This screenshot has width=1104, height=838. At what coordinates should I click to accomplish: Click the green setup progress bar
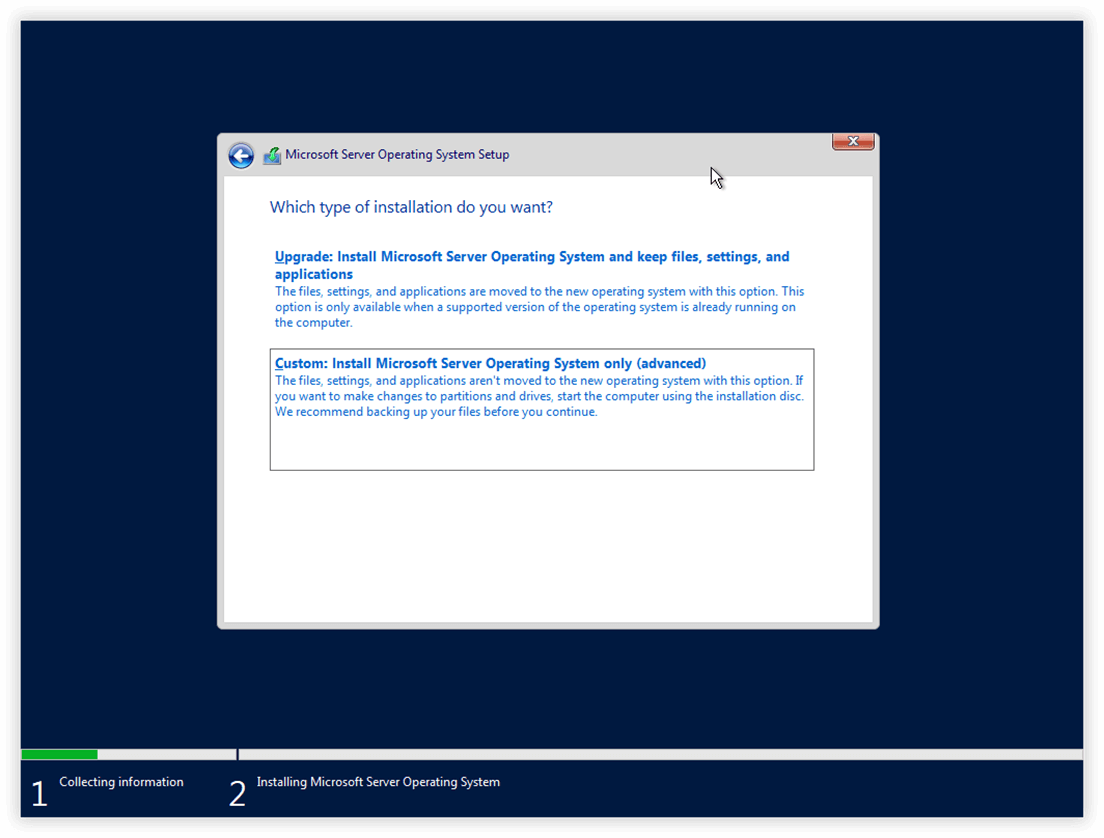tap(60, 754)
